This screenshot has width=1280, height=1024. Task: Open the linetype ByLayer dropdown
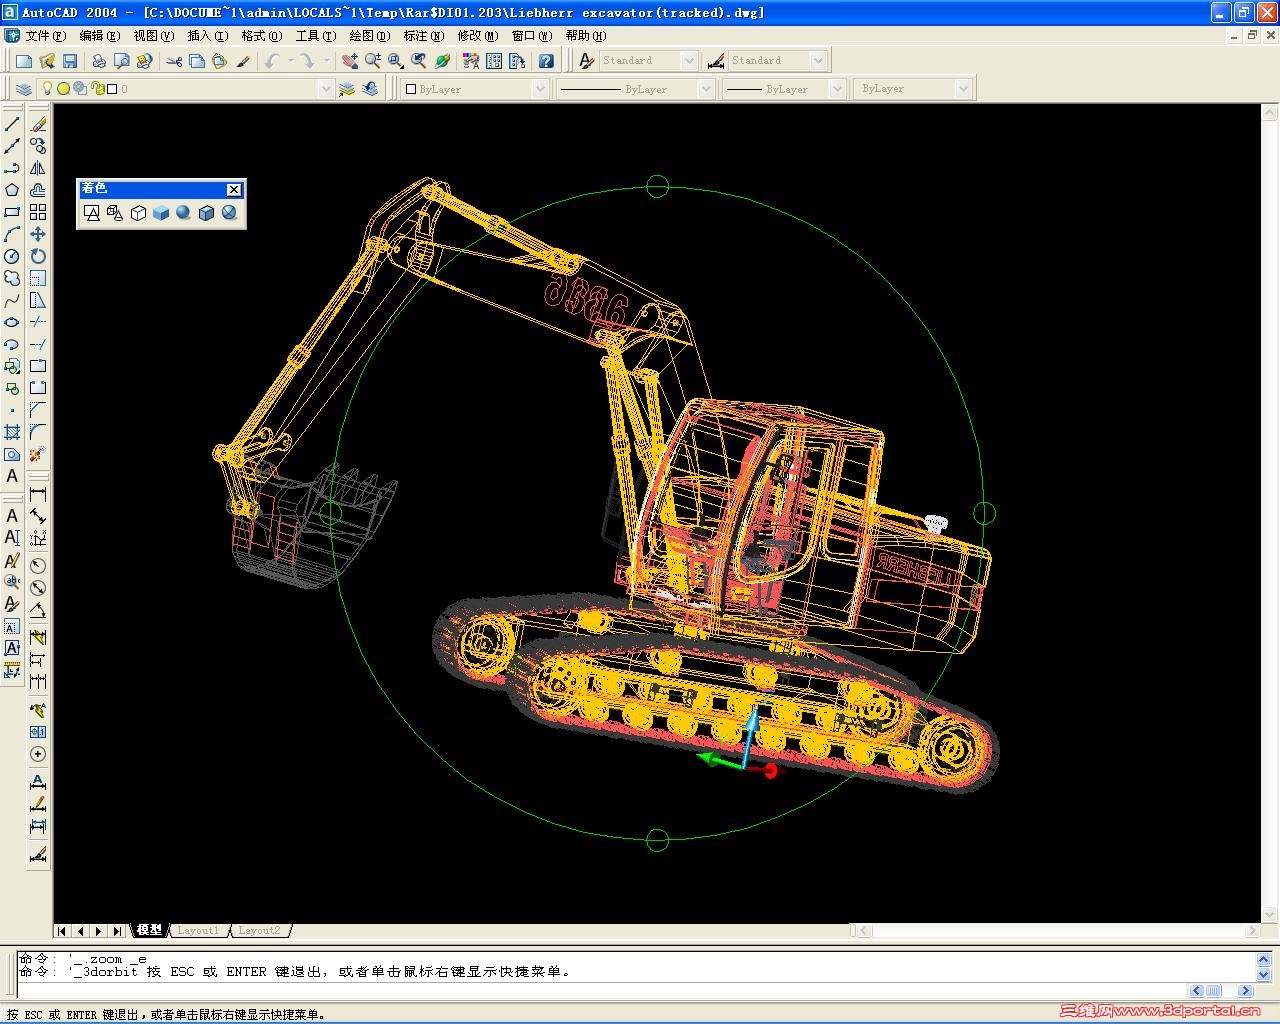(705, 89)
